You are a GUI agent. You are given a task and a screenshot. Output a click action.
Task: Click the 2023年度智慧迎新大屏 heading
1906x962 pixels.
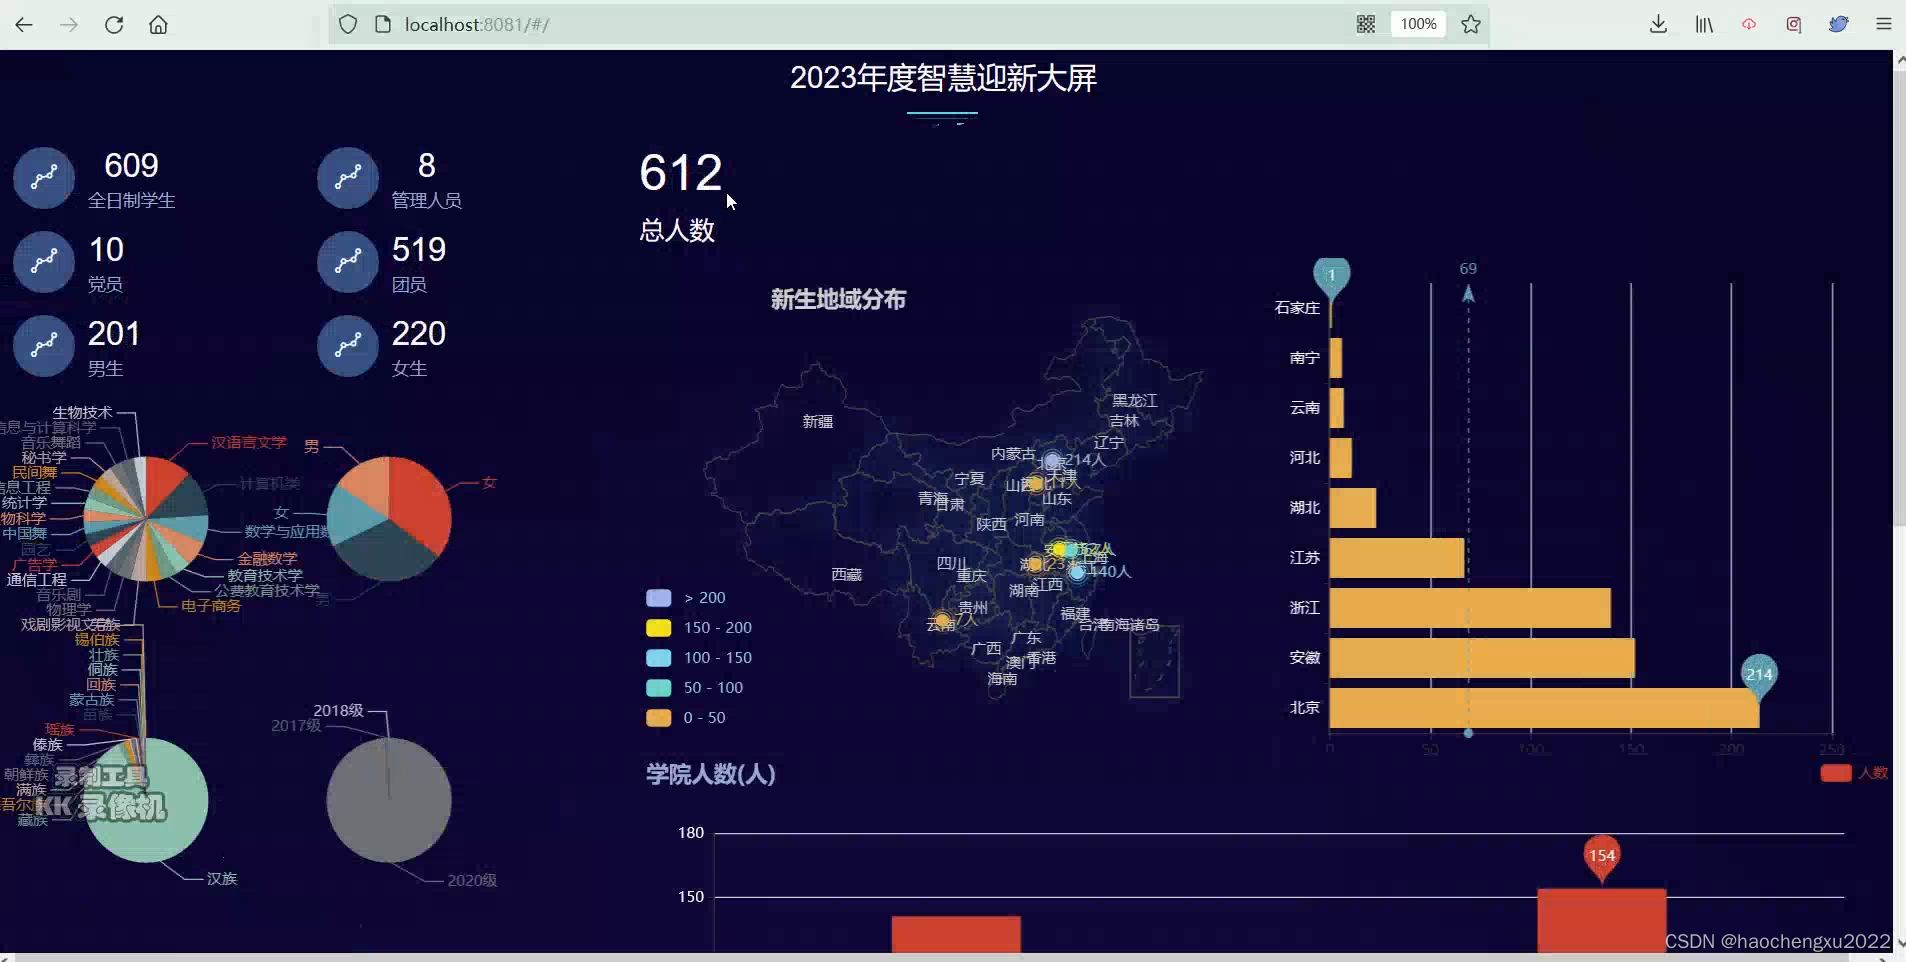tap(943, 78)
